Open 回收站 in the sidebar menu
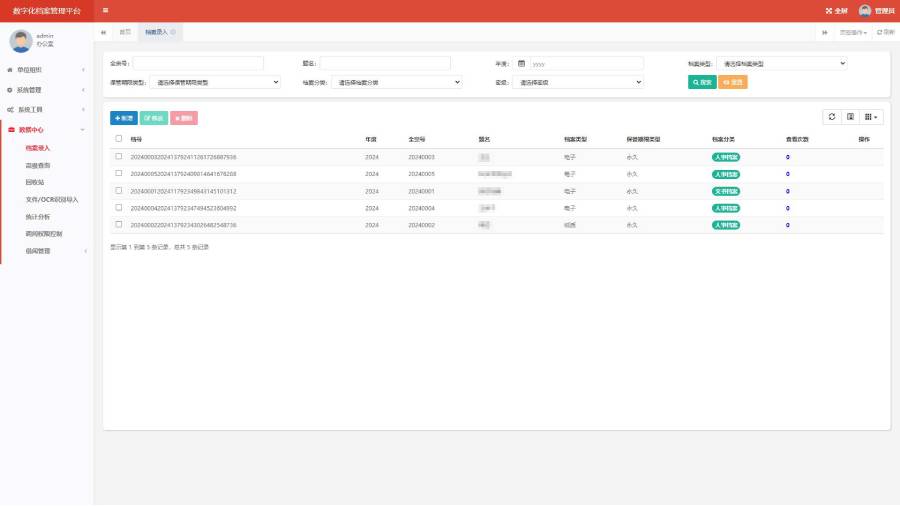The width and height of the screenshot is (900, 507). click(x=34, y=182)
